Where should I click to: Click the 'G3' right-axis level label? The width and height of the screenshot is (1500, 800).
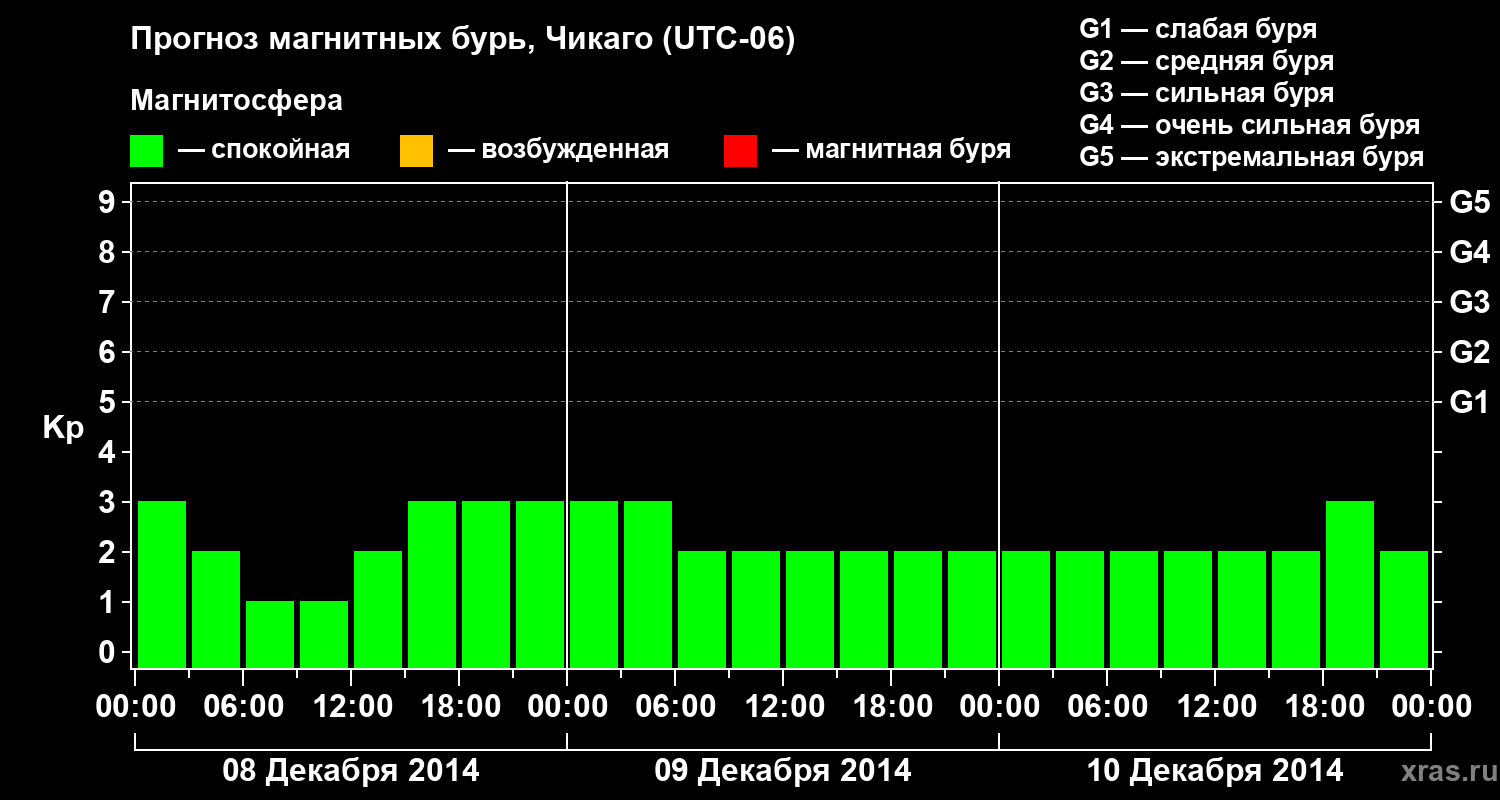[1469, 302]
